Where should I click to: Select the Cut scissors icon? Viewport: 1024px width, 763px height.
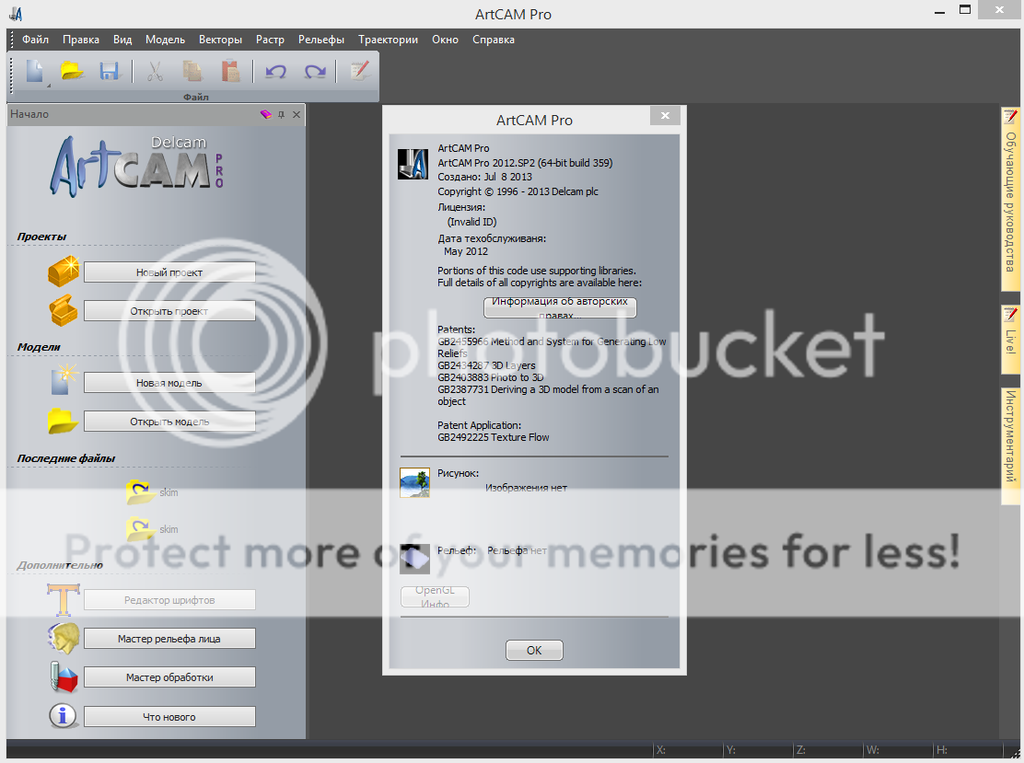(154, 71)
